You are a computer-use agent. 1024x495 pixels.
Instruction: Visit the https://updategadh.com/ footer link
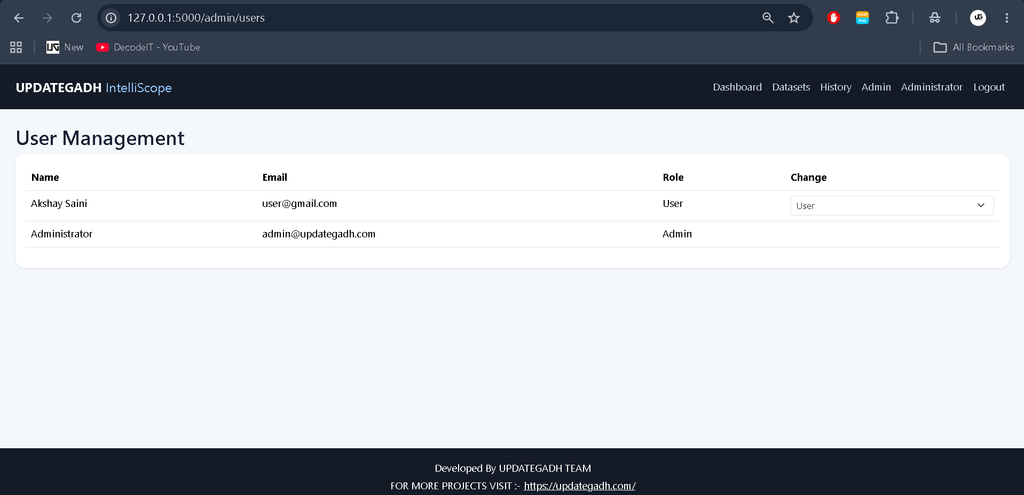coord(579,486)
